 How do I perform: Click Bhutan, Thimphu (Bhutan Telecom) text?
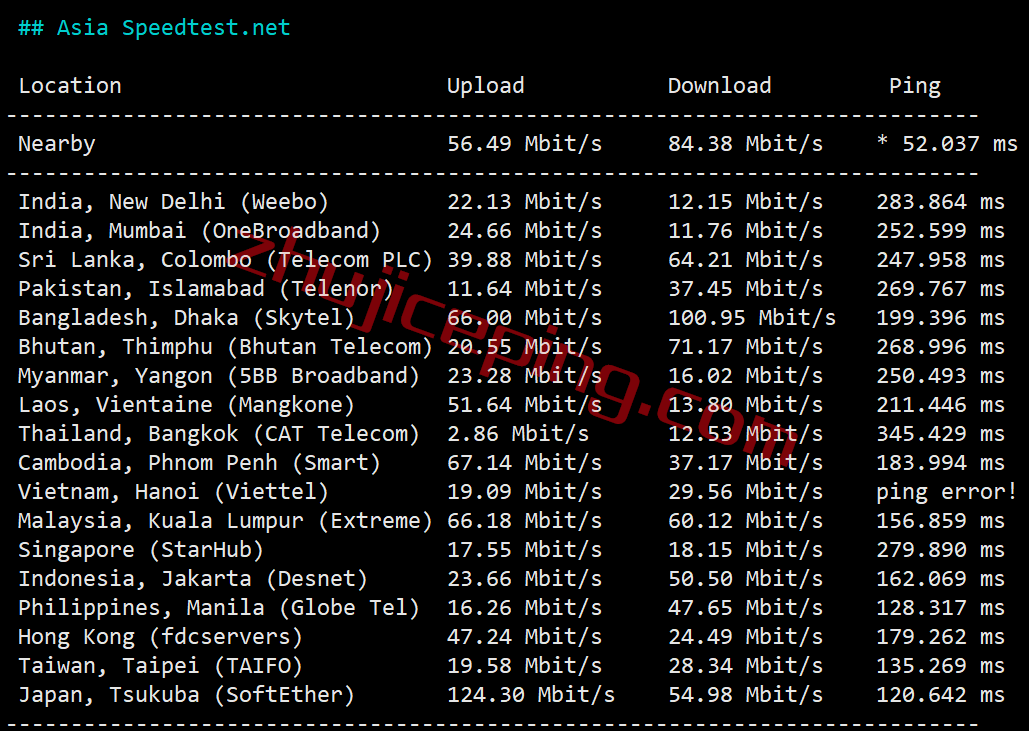pos(225,346)
